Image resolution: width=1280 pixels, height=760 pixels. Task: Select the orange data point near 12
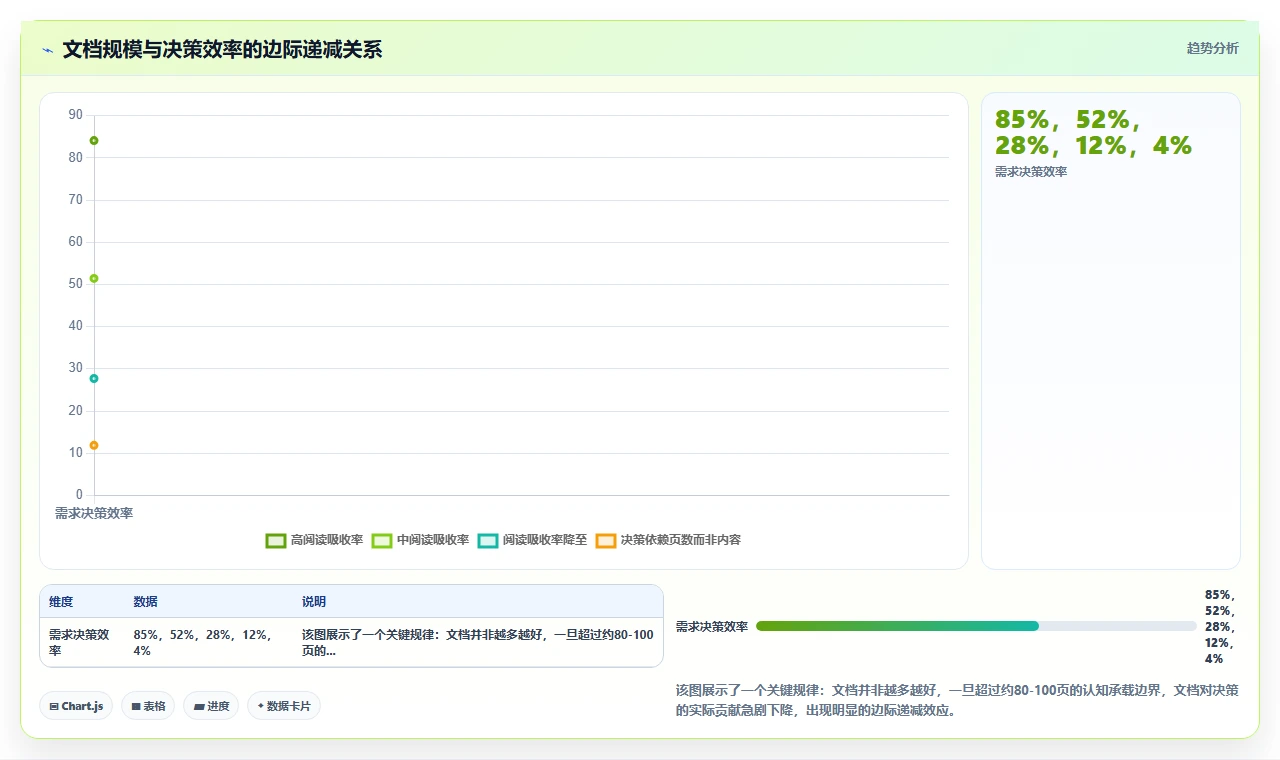click(94, 445)
